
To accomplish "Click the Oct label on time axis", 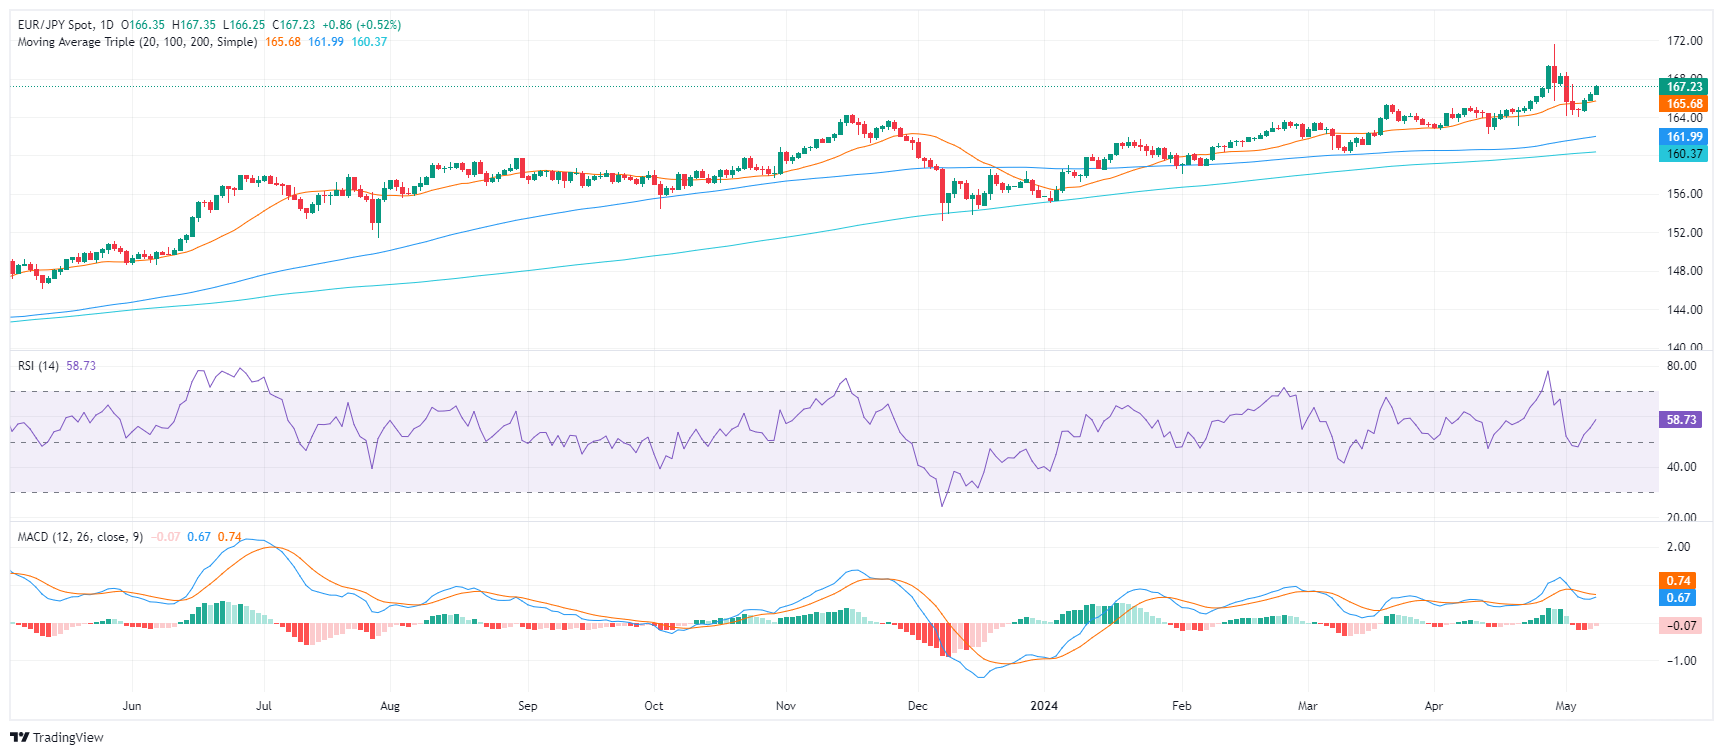I will click(653, 706).
